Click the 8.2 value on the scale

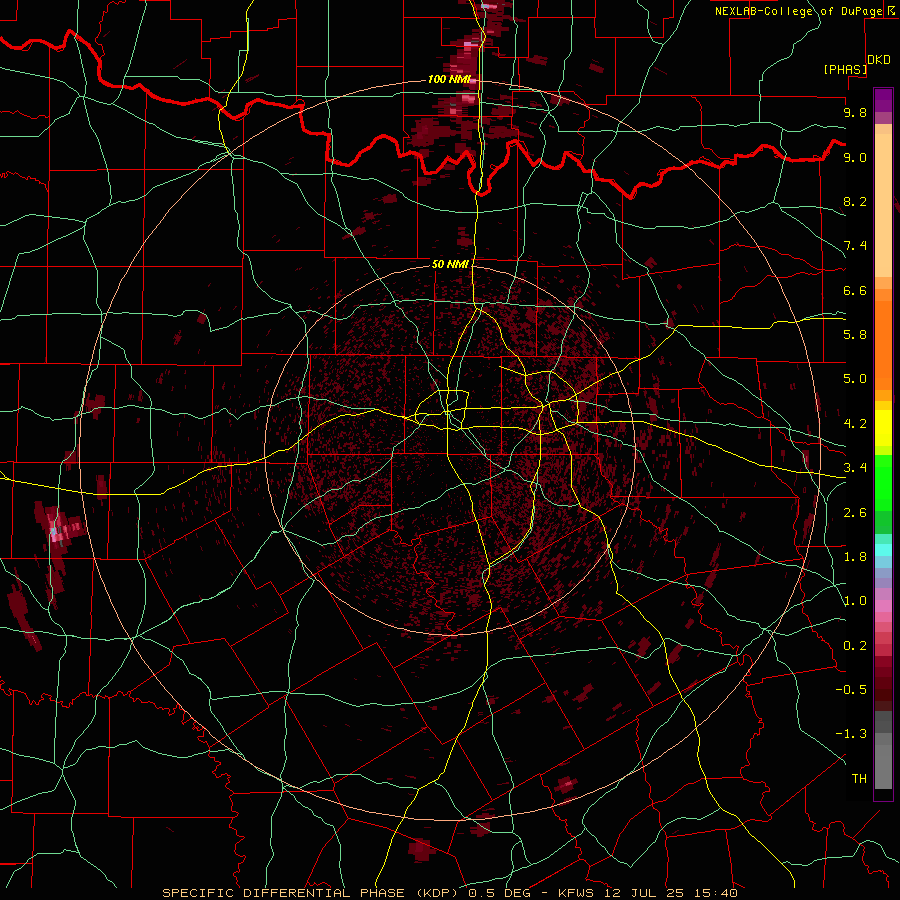855,201
